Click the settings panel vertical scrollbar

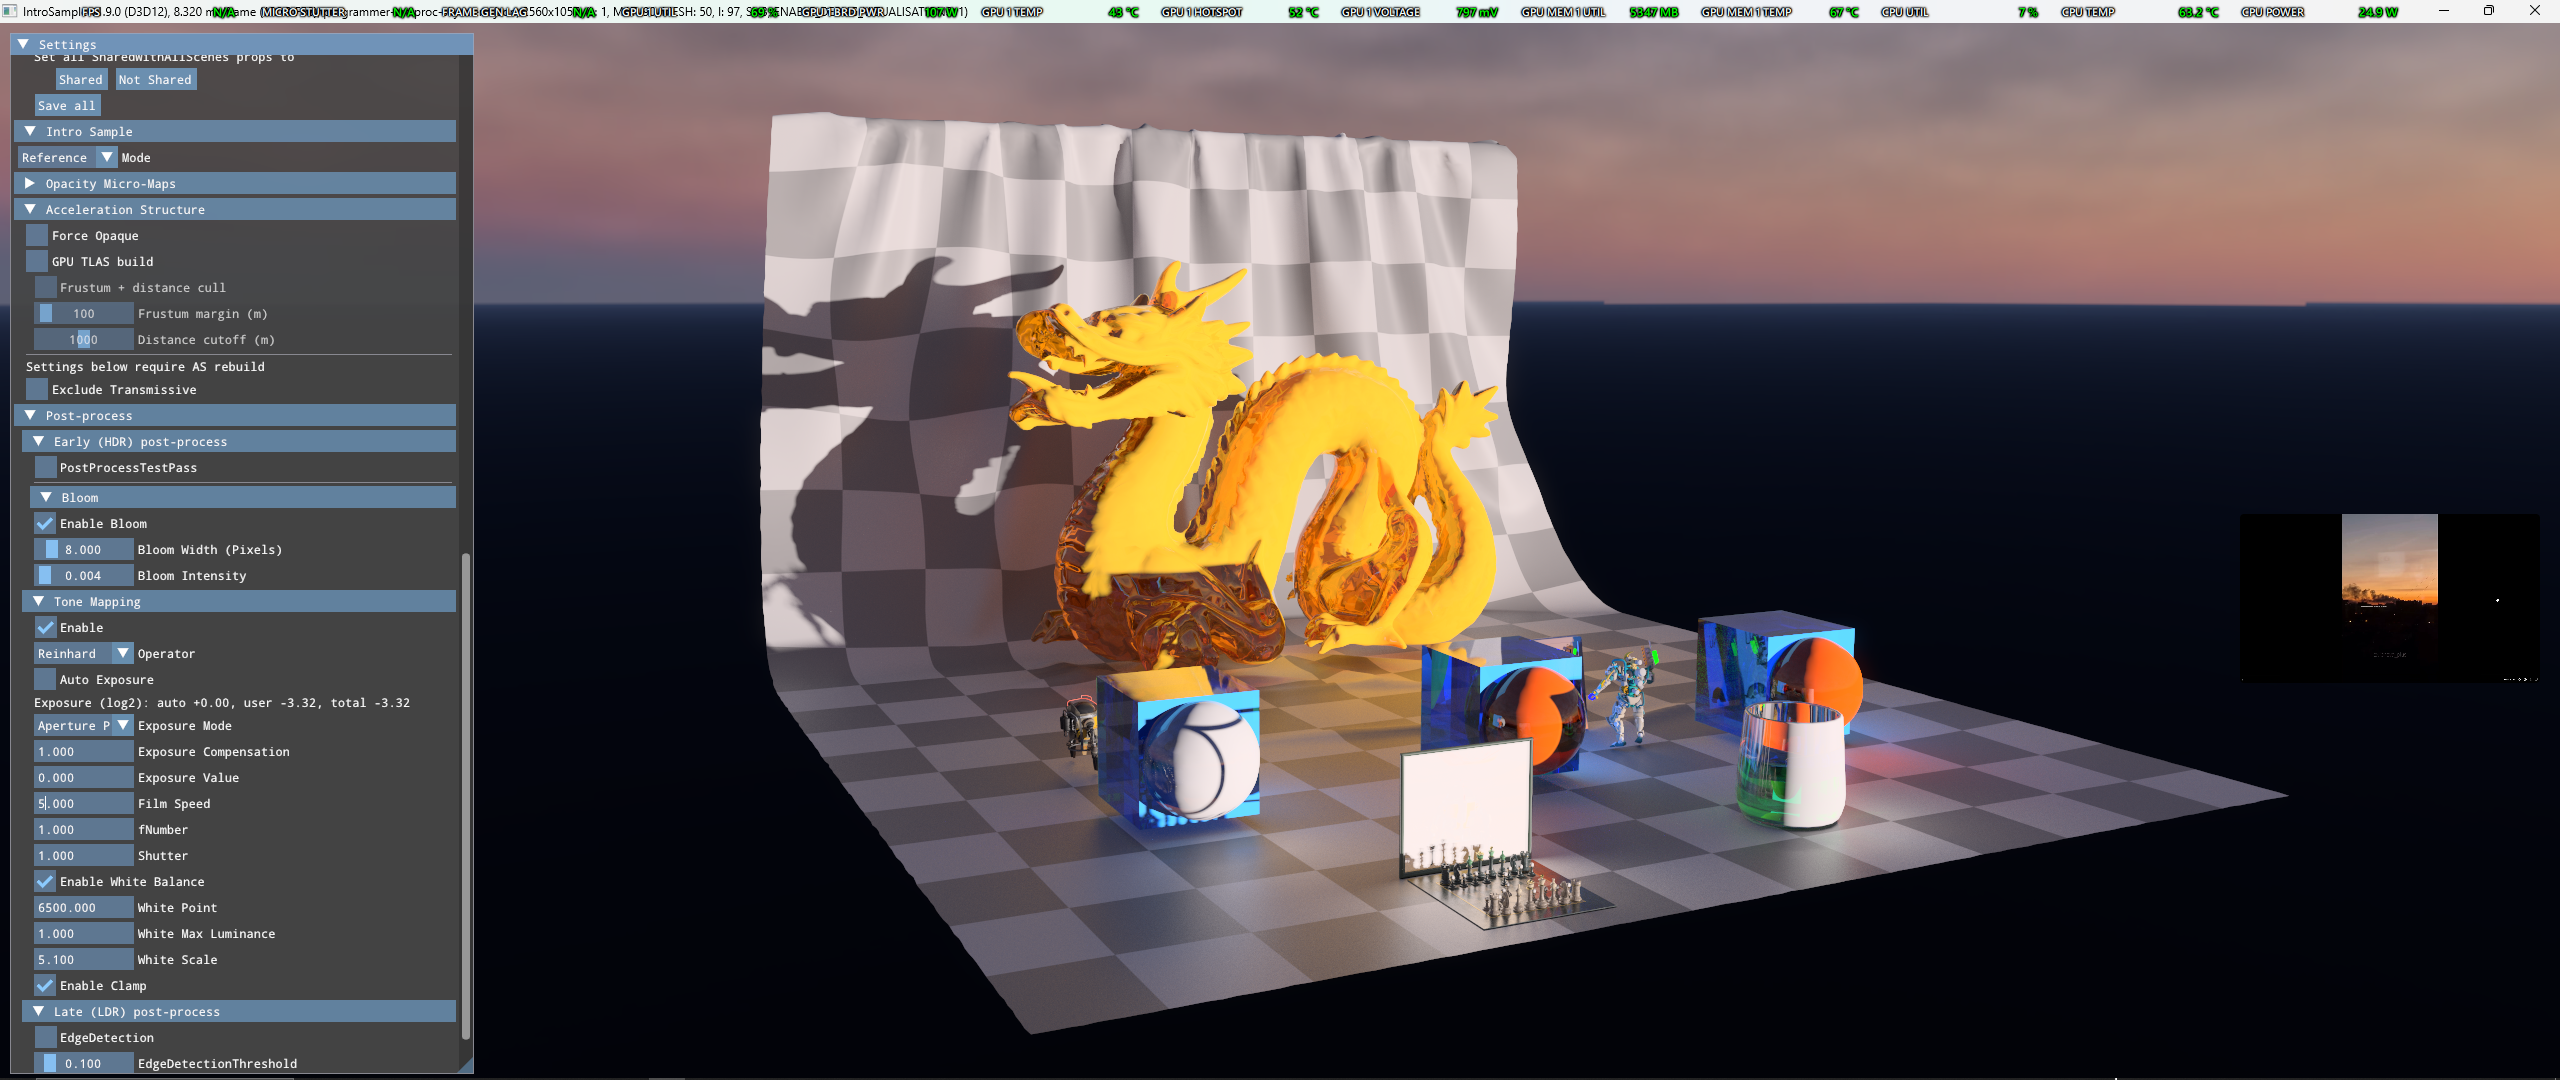point(466,795)
